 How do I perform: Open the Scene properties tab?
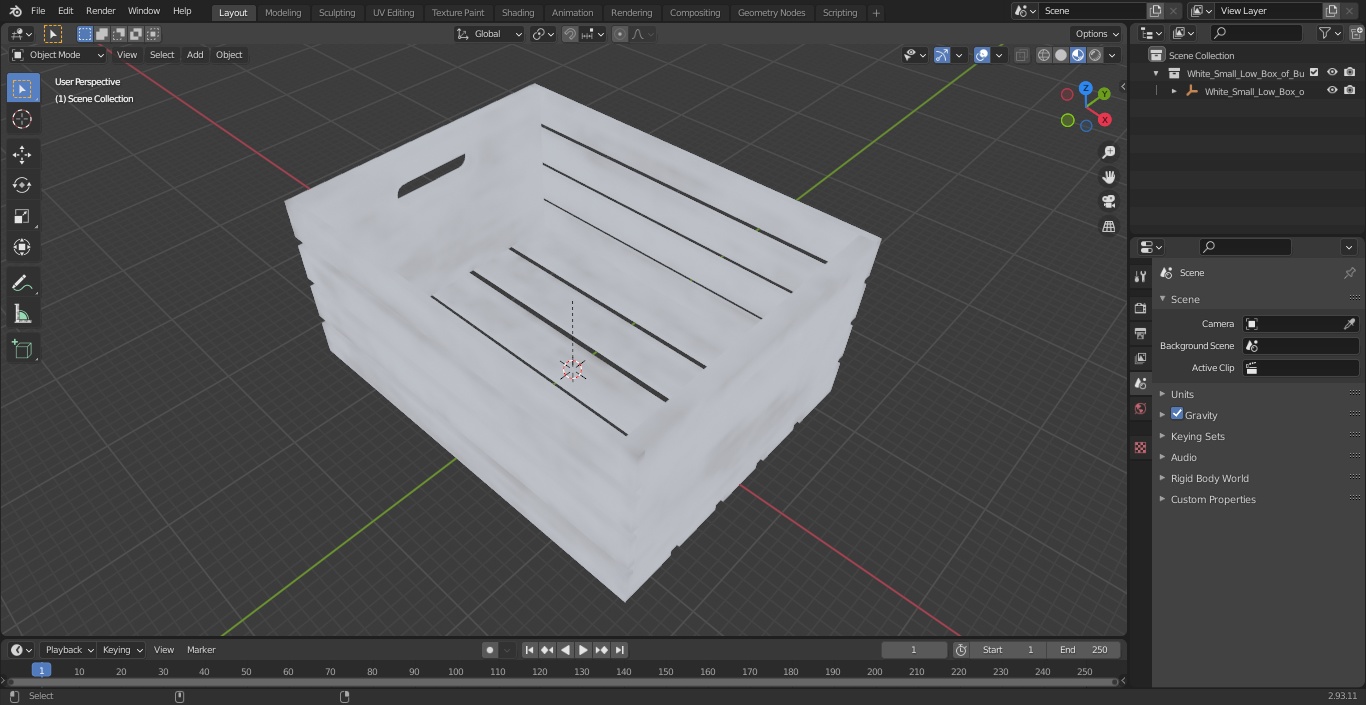(x=1140, y=383)
